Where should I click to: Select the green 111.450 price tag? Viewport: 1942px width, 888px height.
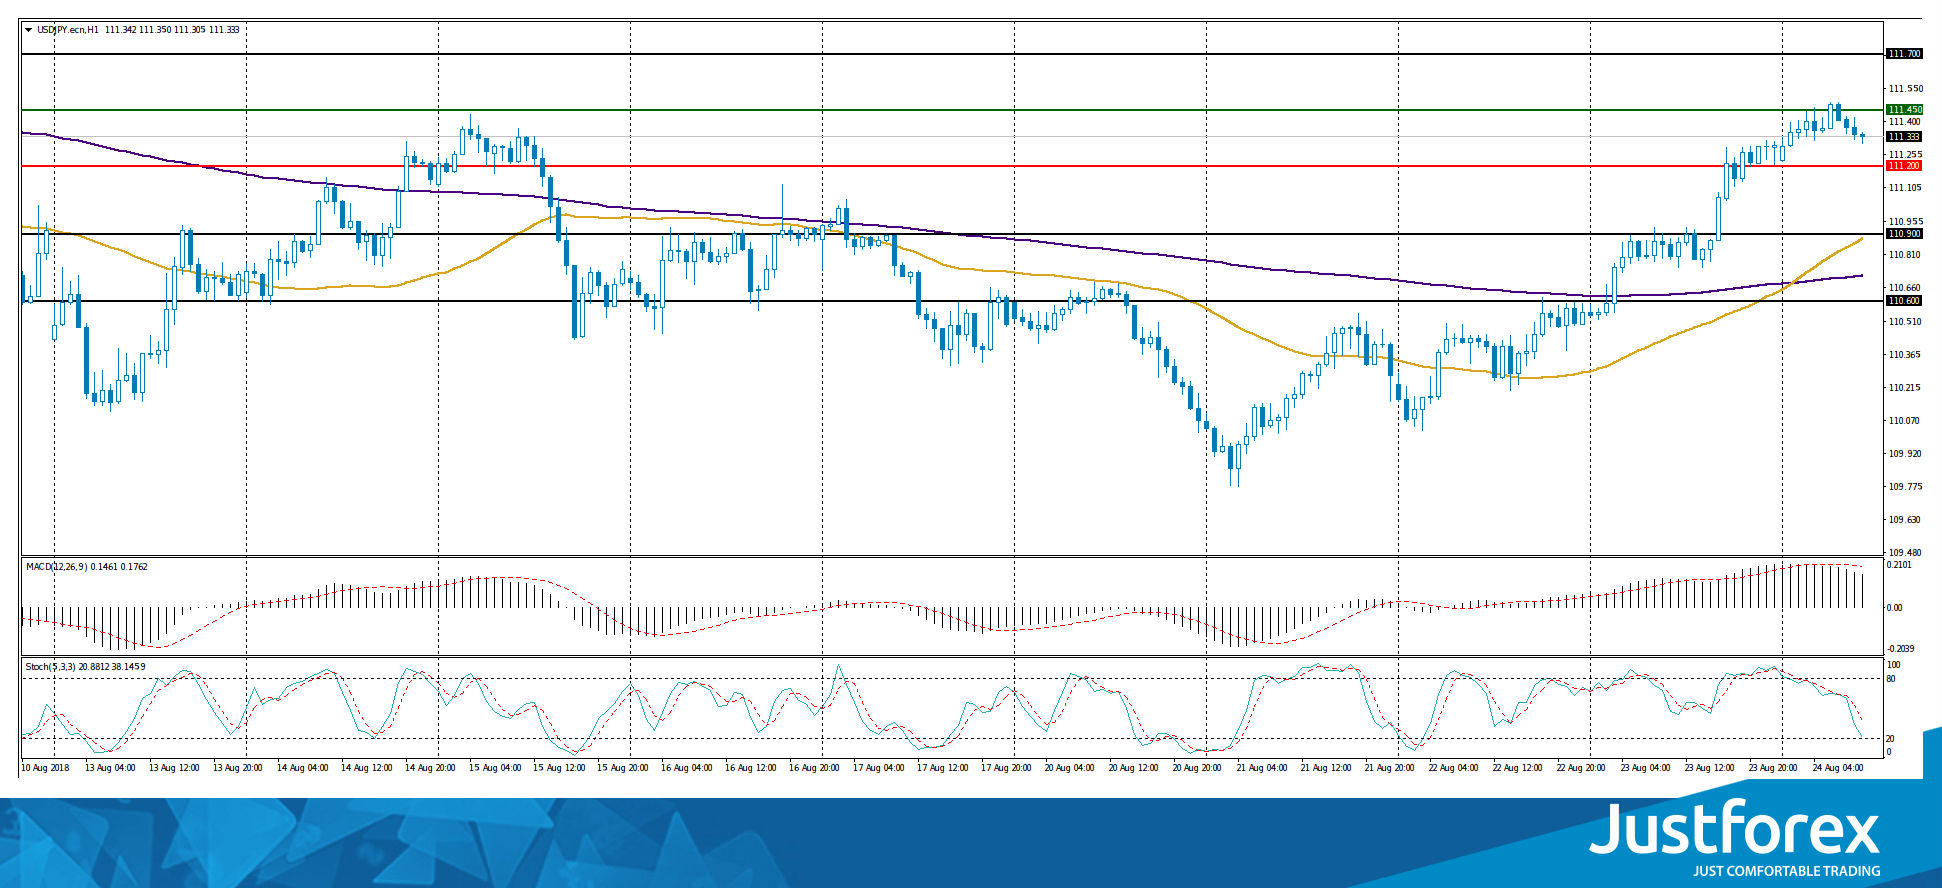[x=1904, y=109]
